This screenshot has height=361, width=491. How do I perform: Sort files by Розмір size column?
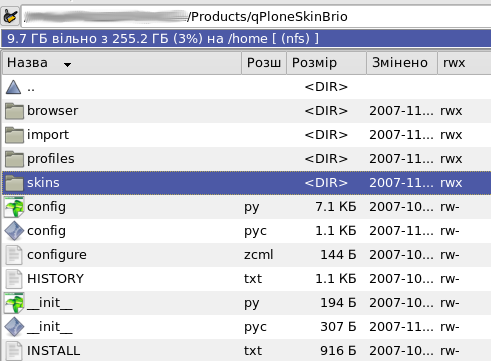point(326,63)
